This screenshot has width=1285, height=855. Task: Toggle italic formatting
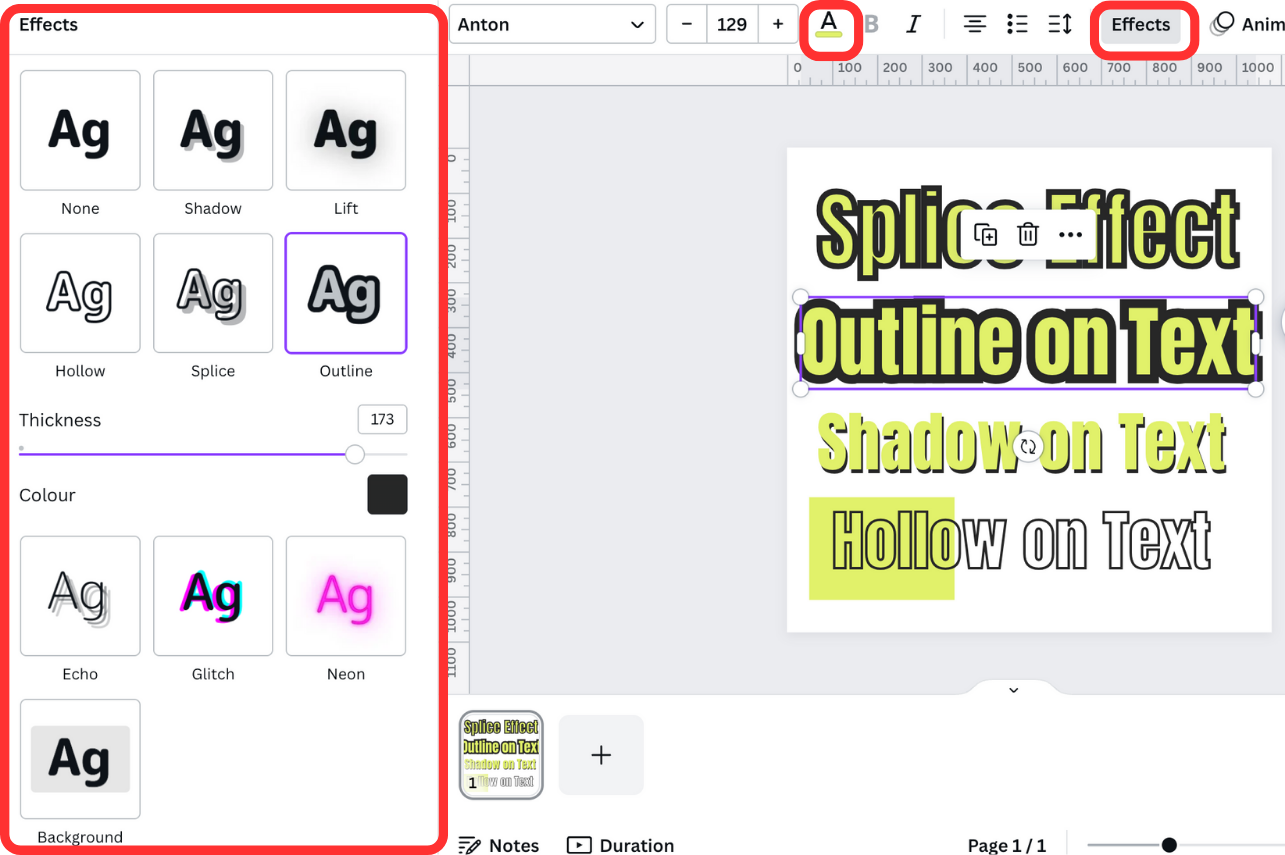[913, 23]
